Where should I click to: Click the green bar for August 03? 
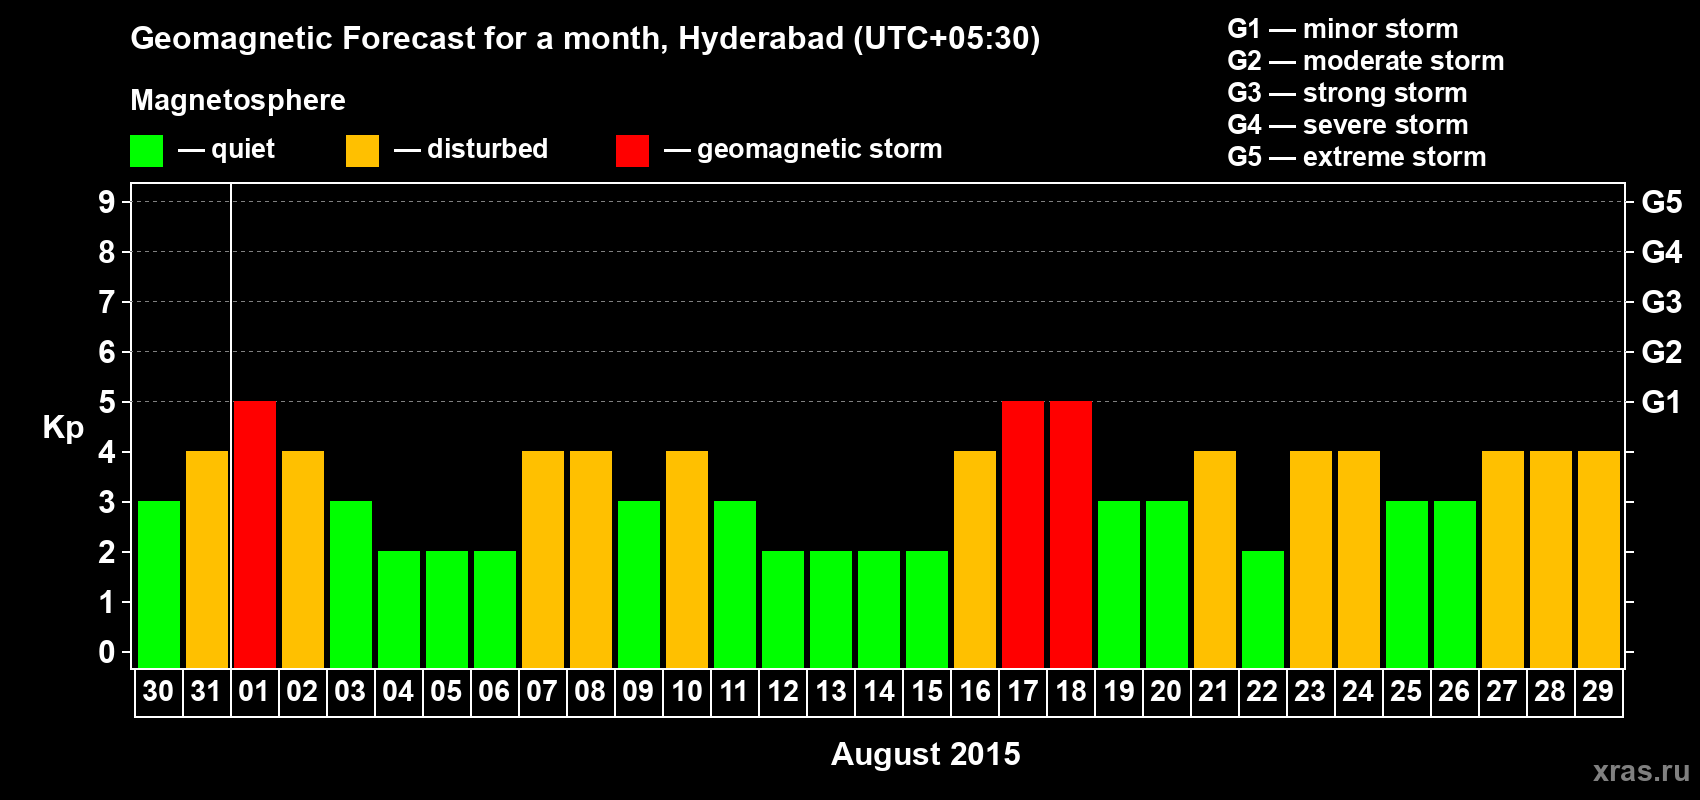coord(351,584)
